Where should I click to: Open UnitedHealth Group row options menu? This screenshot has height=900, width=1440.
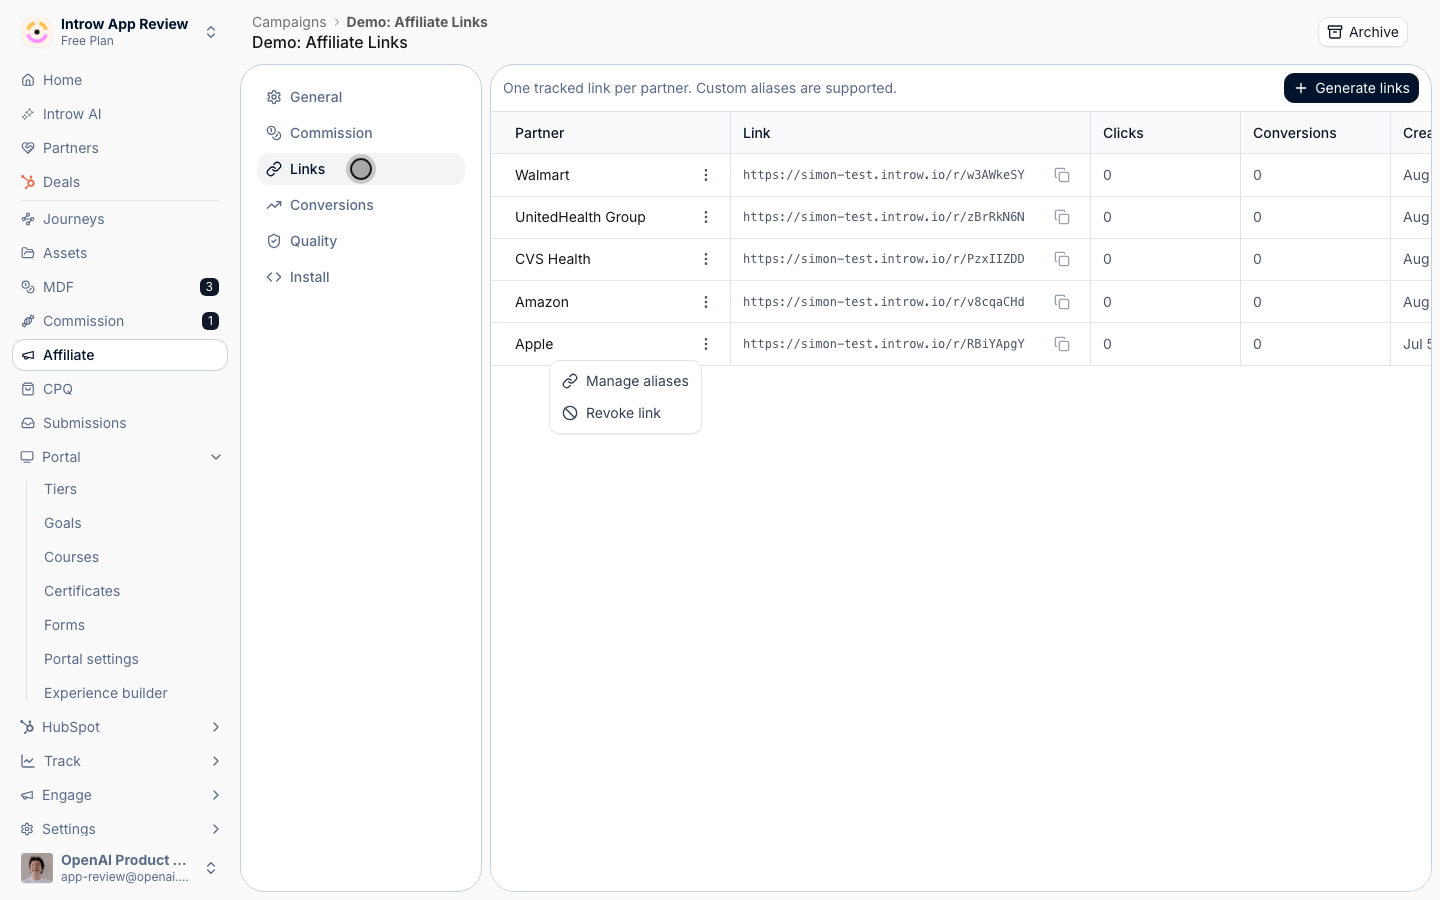(x=706, y=217)
